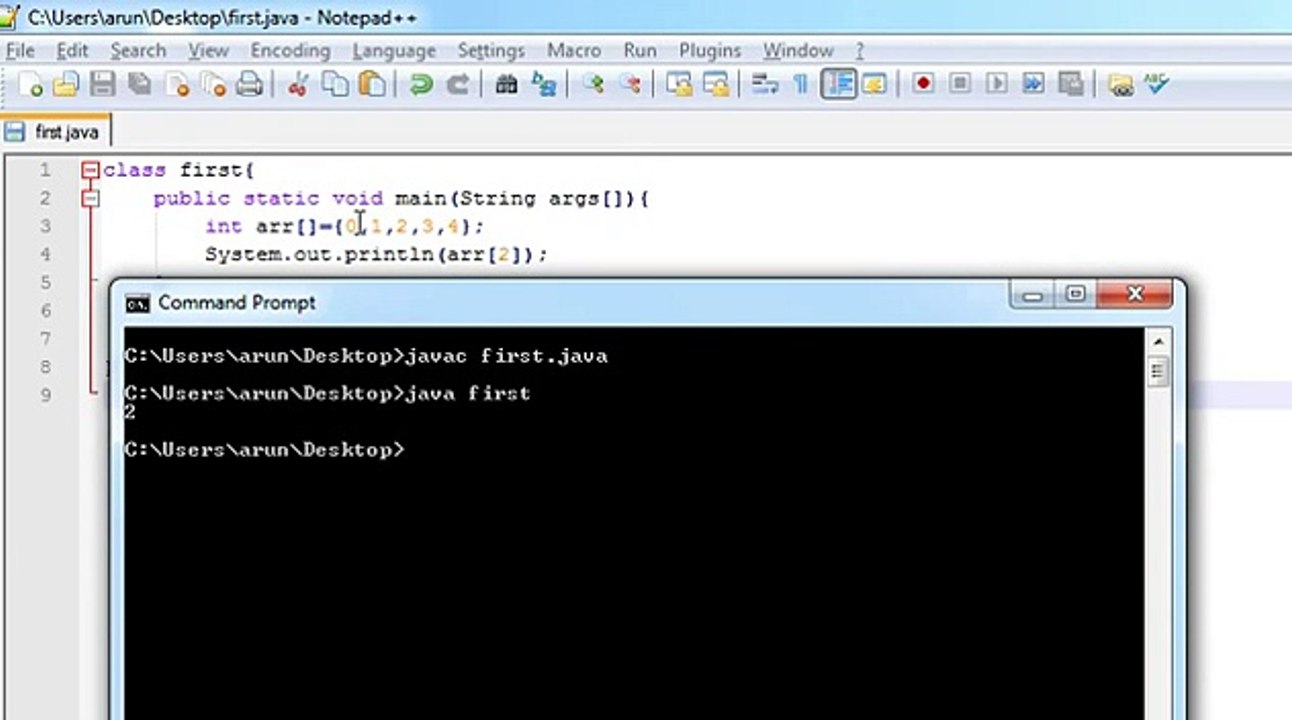Open the Run menu
Image resolution: width=1292 pixels, height=720 pixels.
640,50
